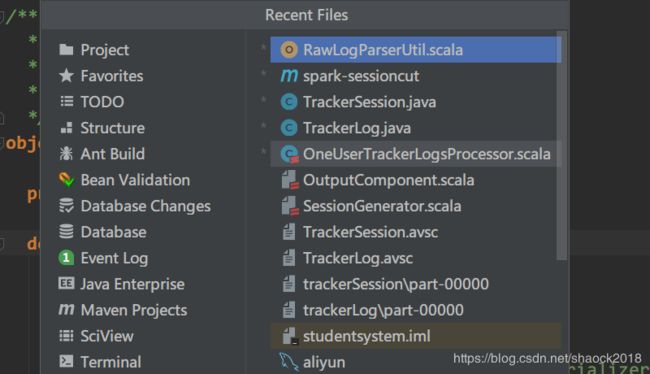Open the Ant Build bug icon
Screen dimensions: 650x374
(66, 154)
